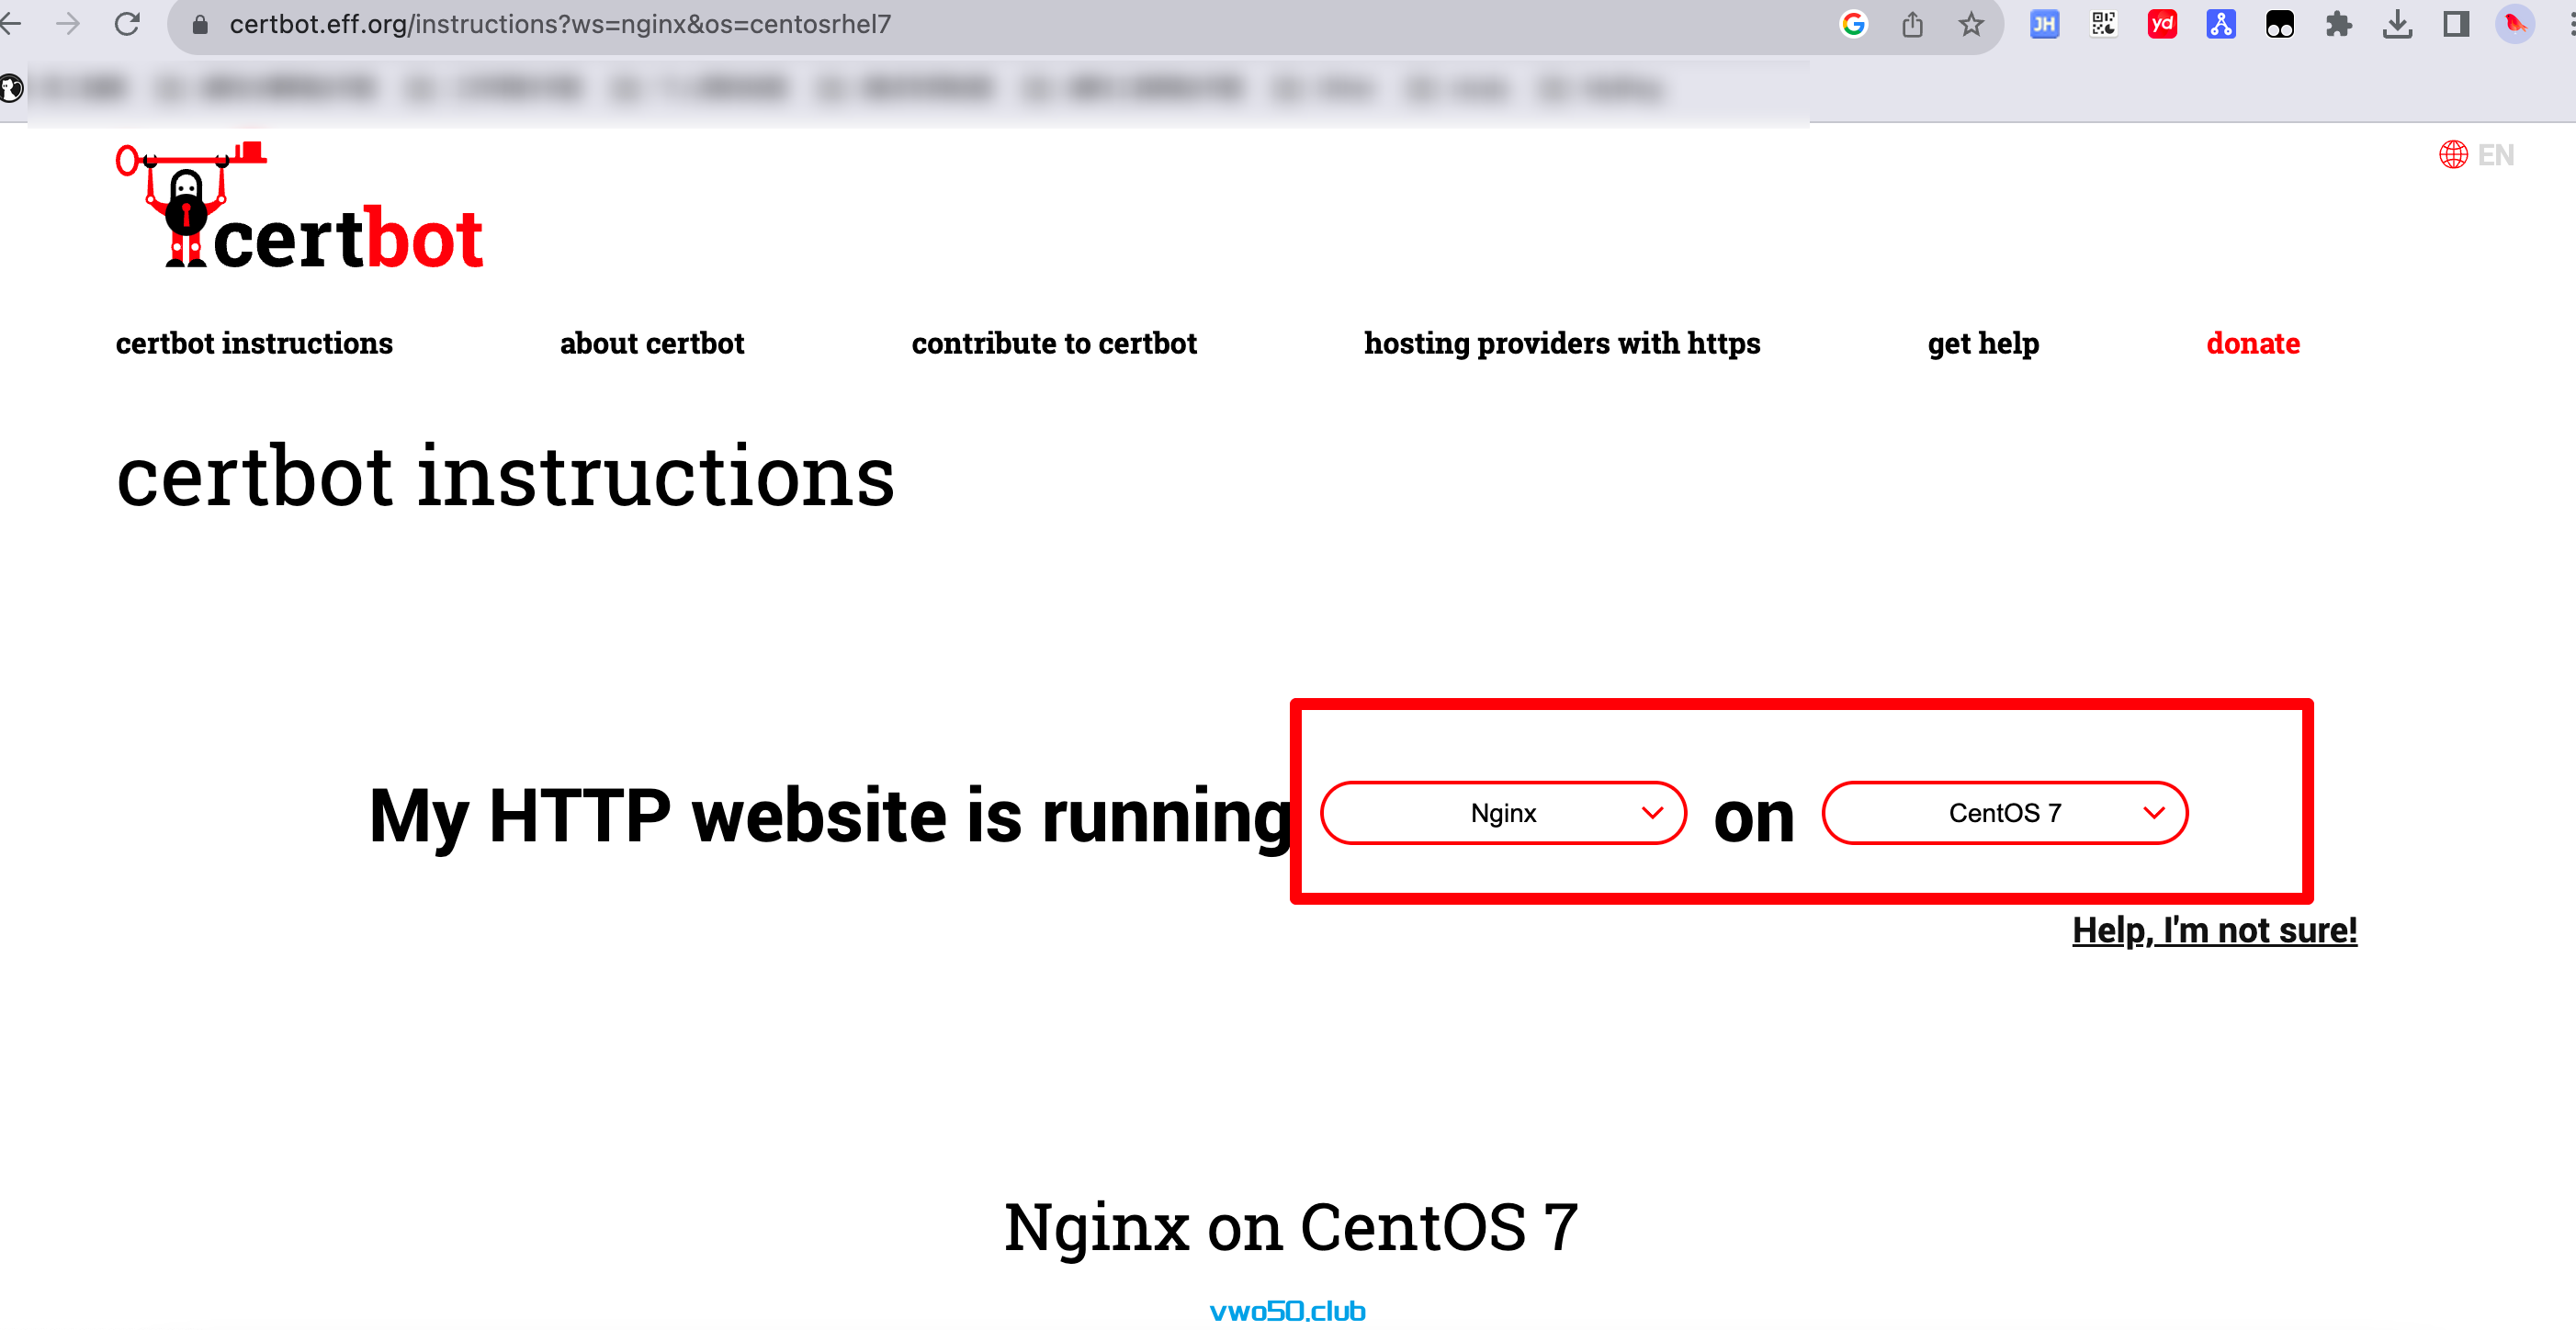Open hosting providers with https nav item
Screen dimensions: 2576x1330
tap(1562, 343)
